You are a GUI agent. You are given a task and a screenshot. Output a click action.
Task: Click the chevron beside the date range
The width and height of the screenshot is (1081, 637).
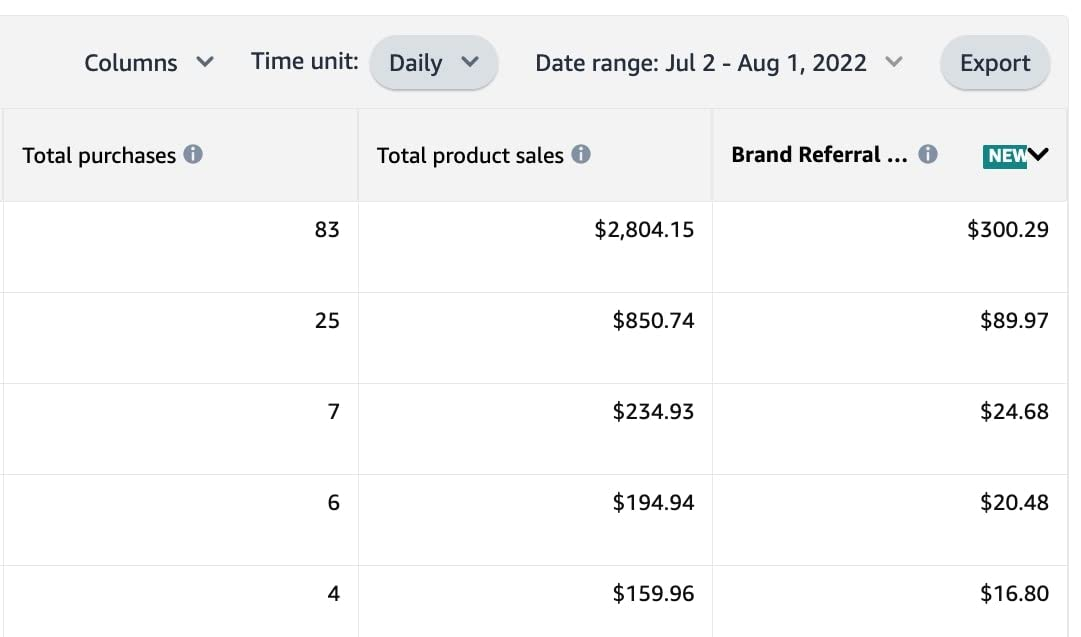(x=893, y=62)
